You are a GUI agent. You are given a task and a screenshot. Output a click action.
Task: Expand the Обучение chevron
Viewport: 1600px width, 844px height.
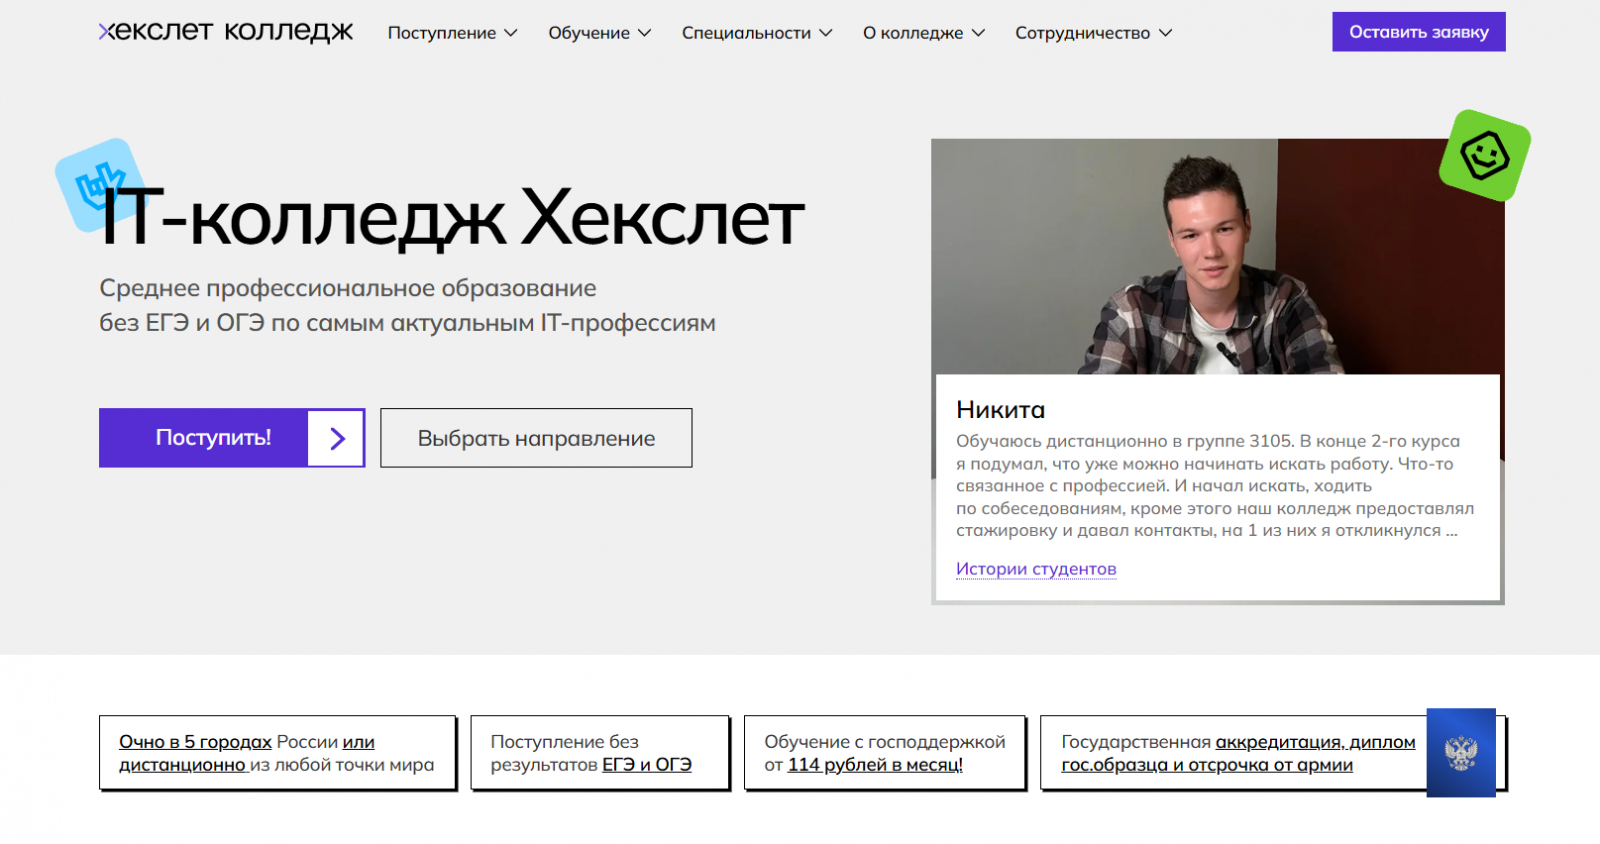(645, 33)
